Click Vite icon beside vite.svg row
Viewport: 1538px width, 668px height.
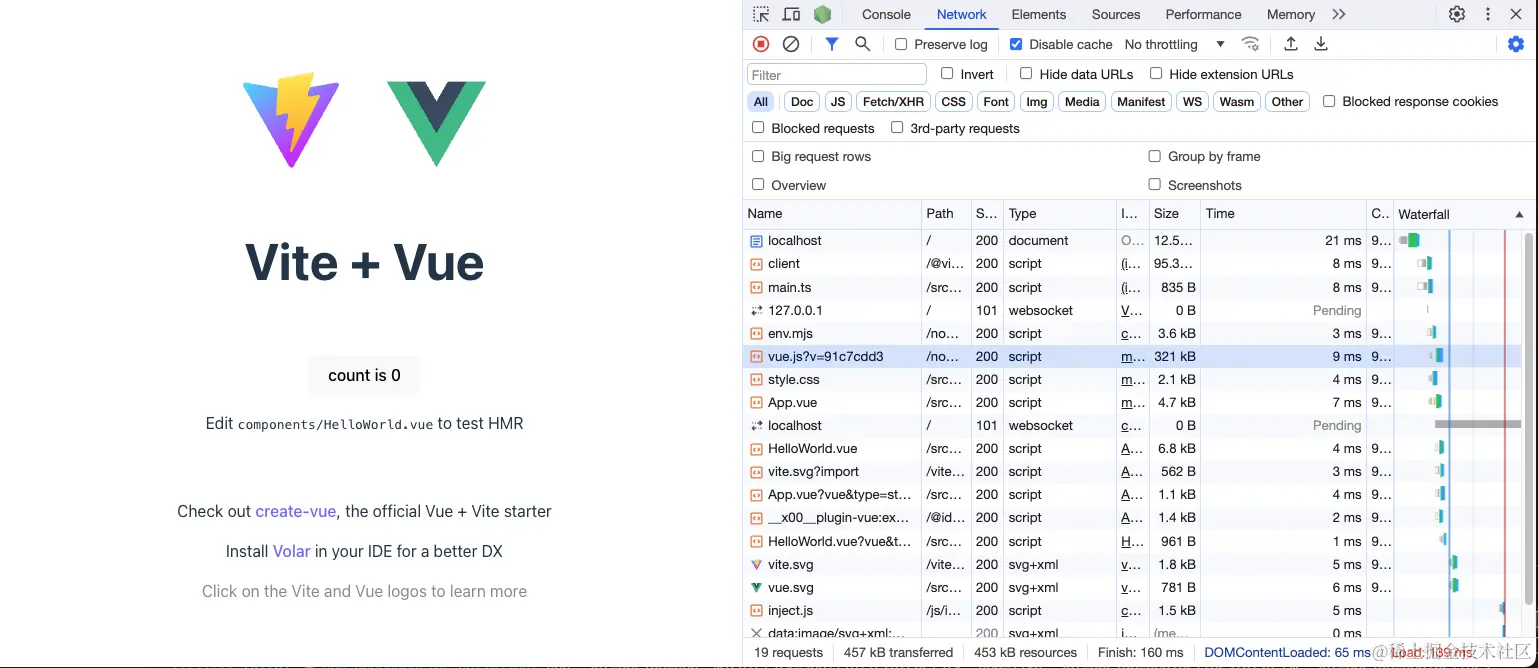point(756,564)
